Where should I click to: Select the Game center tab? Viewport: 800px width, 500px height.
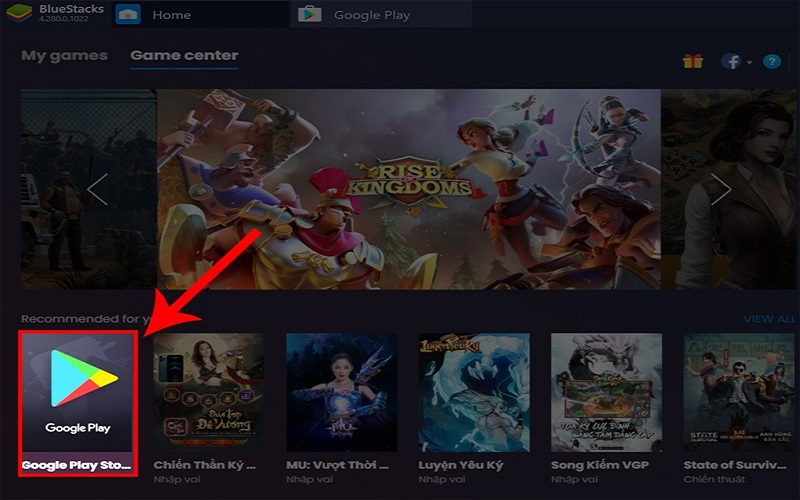184,56
